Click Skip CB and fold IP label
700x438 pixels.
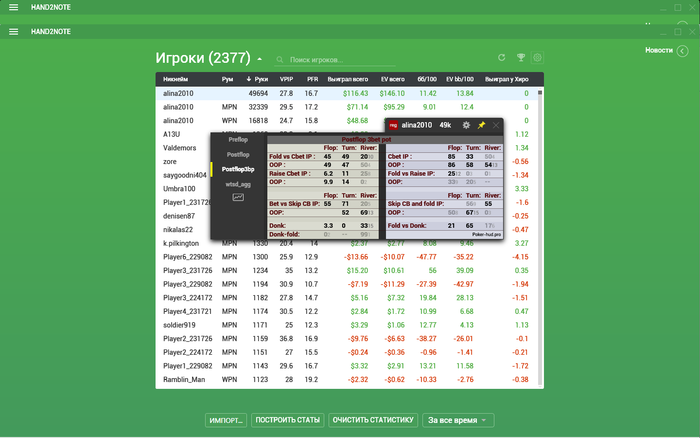(x=416, y=204)
